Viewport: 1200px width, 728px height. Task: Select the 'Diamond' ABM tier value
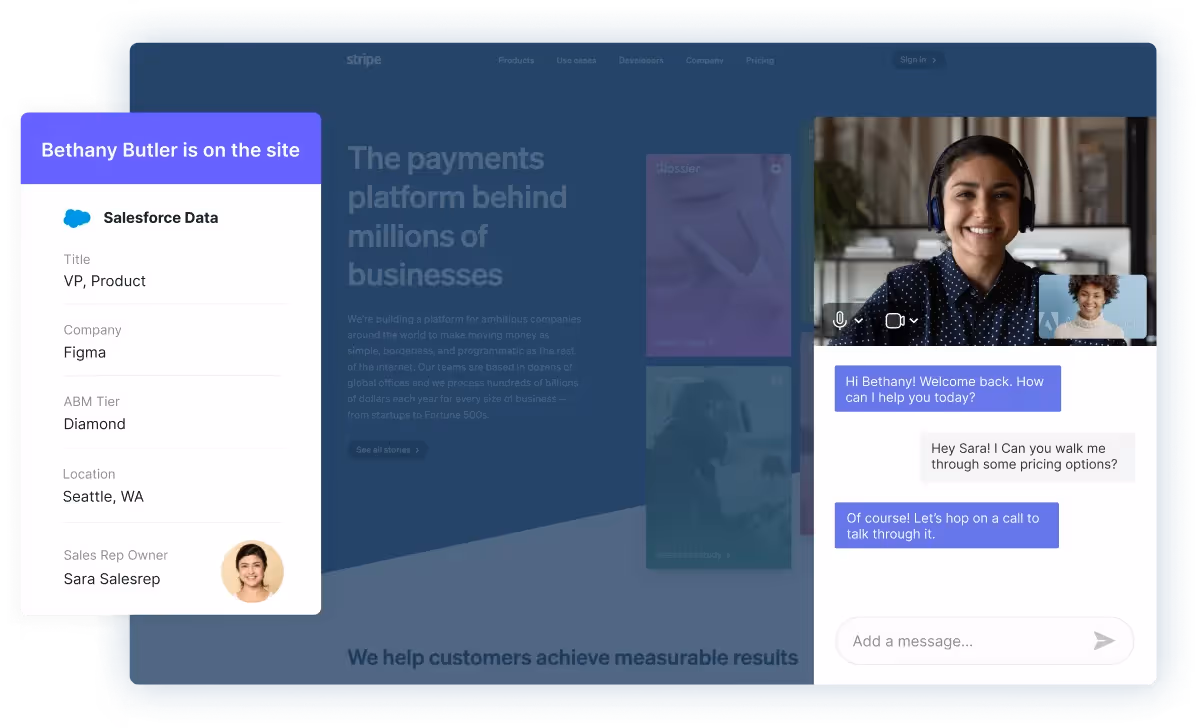(x=95, y=424)
